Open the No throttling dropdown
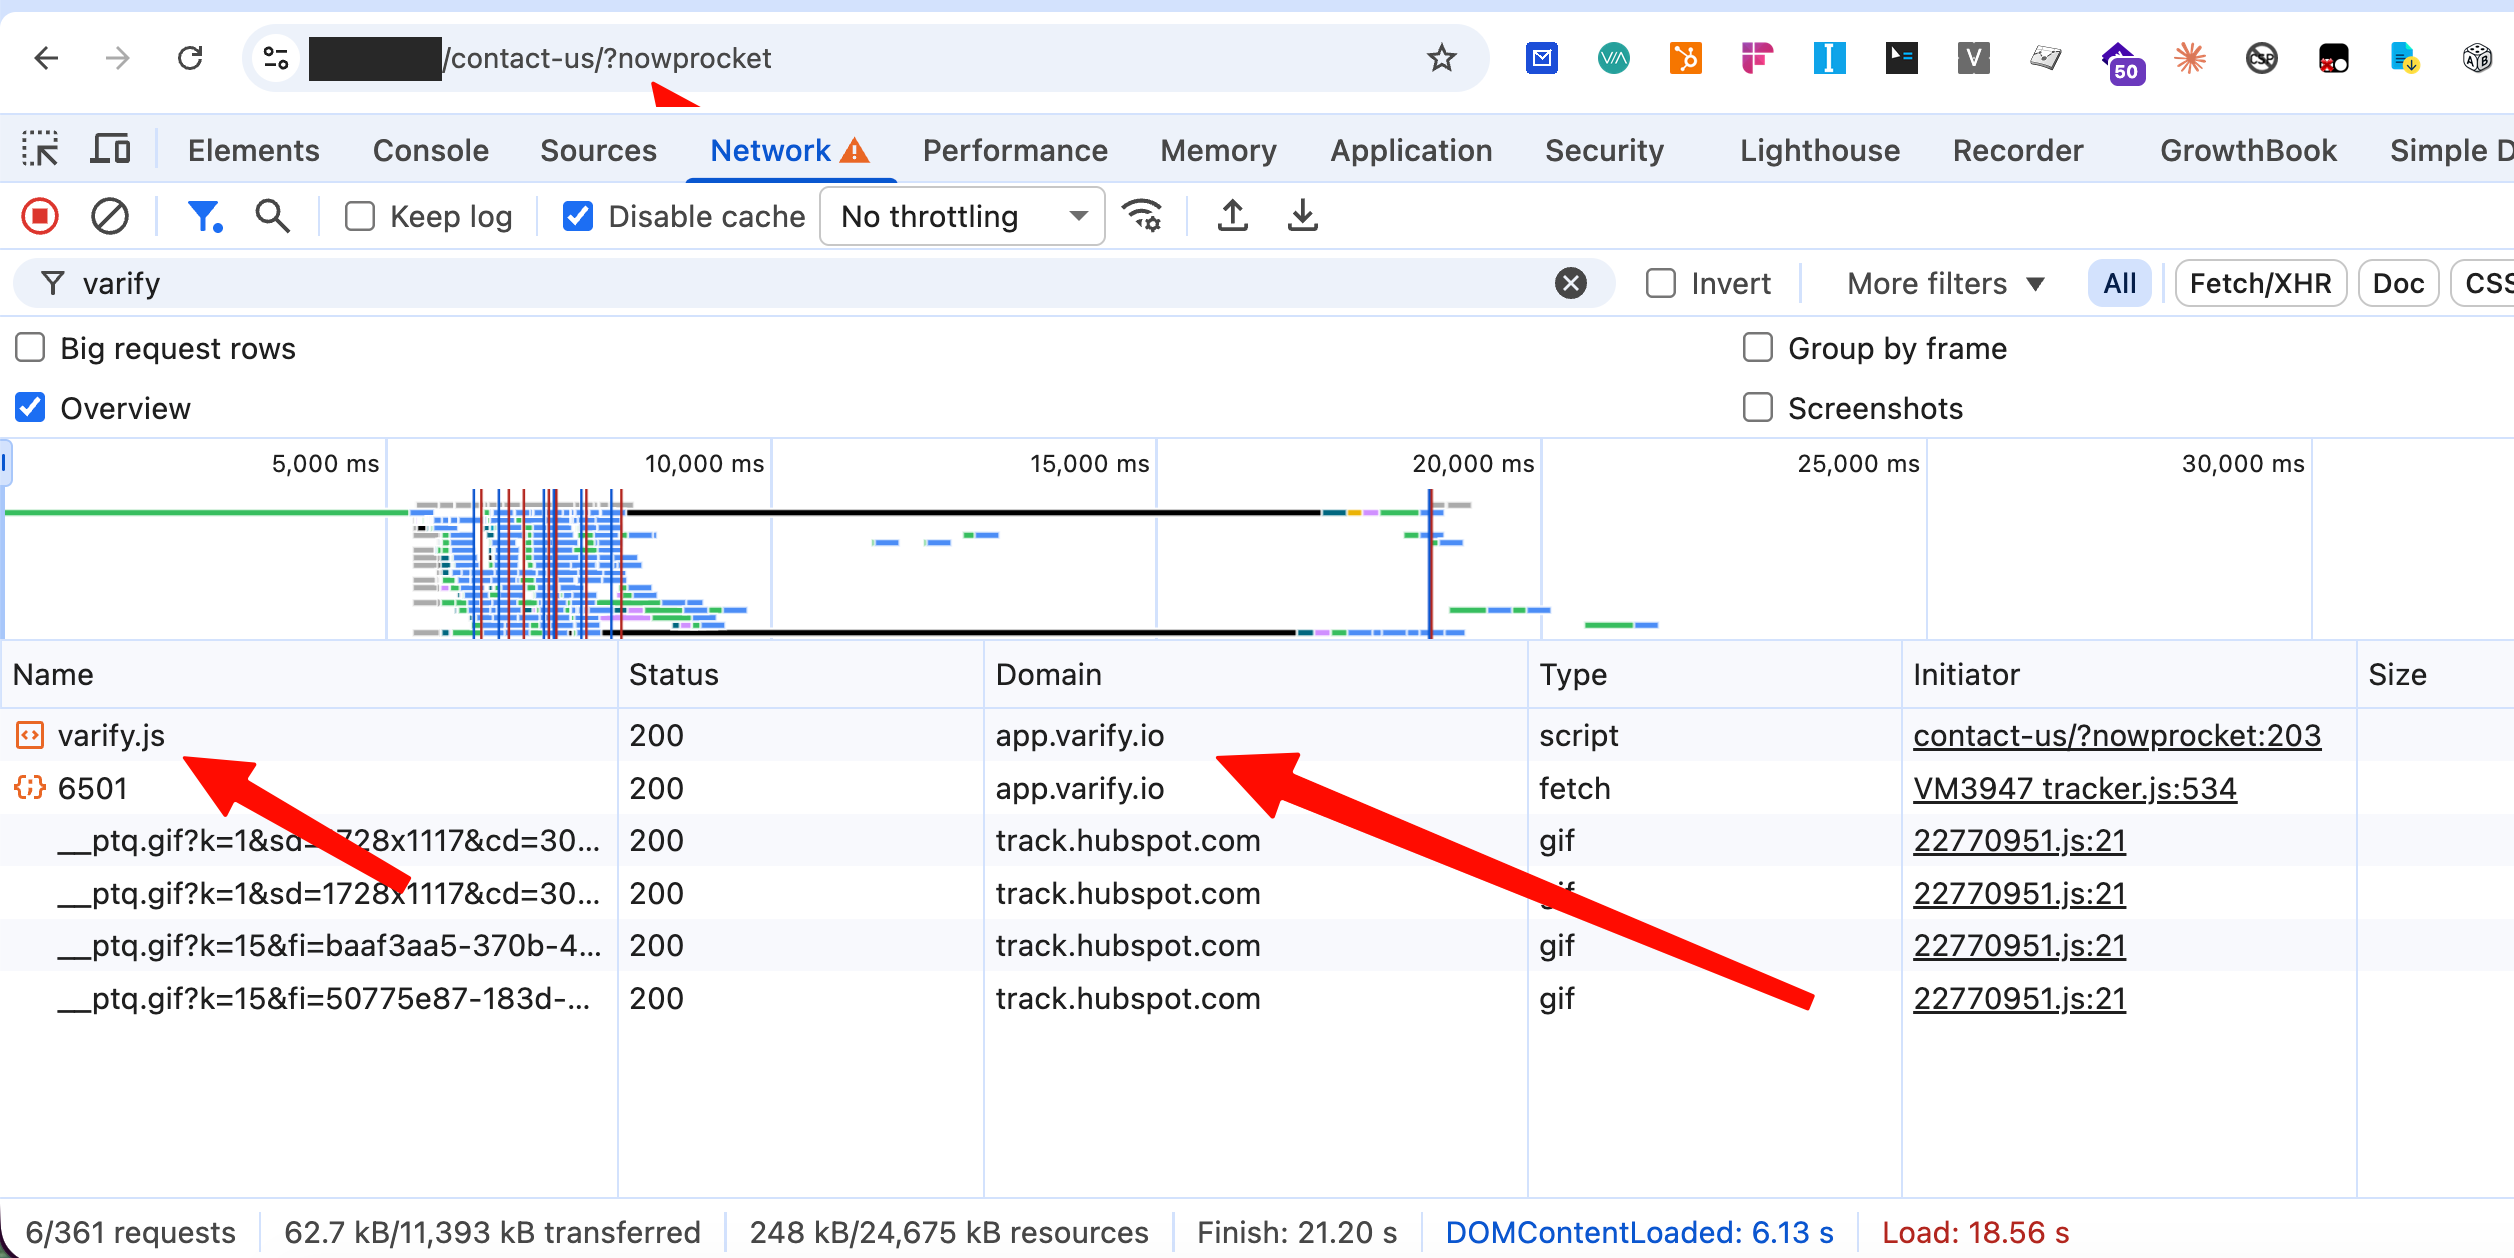Image resolution: width=2514 pixels, height=1258 pixels. [962, 216]
